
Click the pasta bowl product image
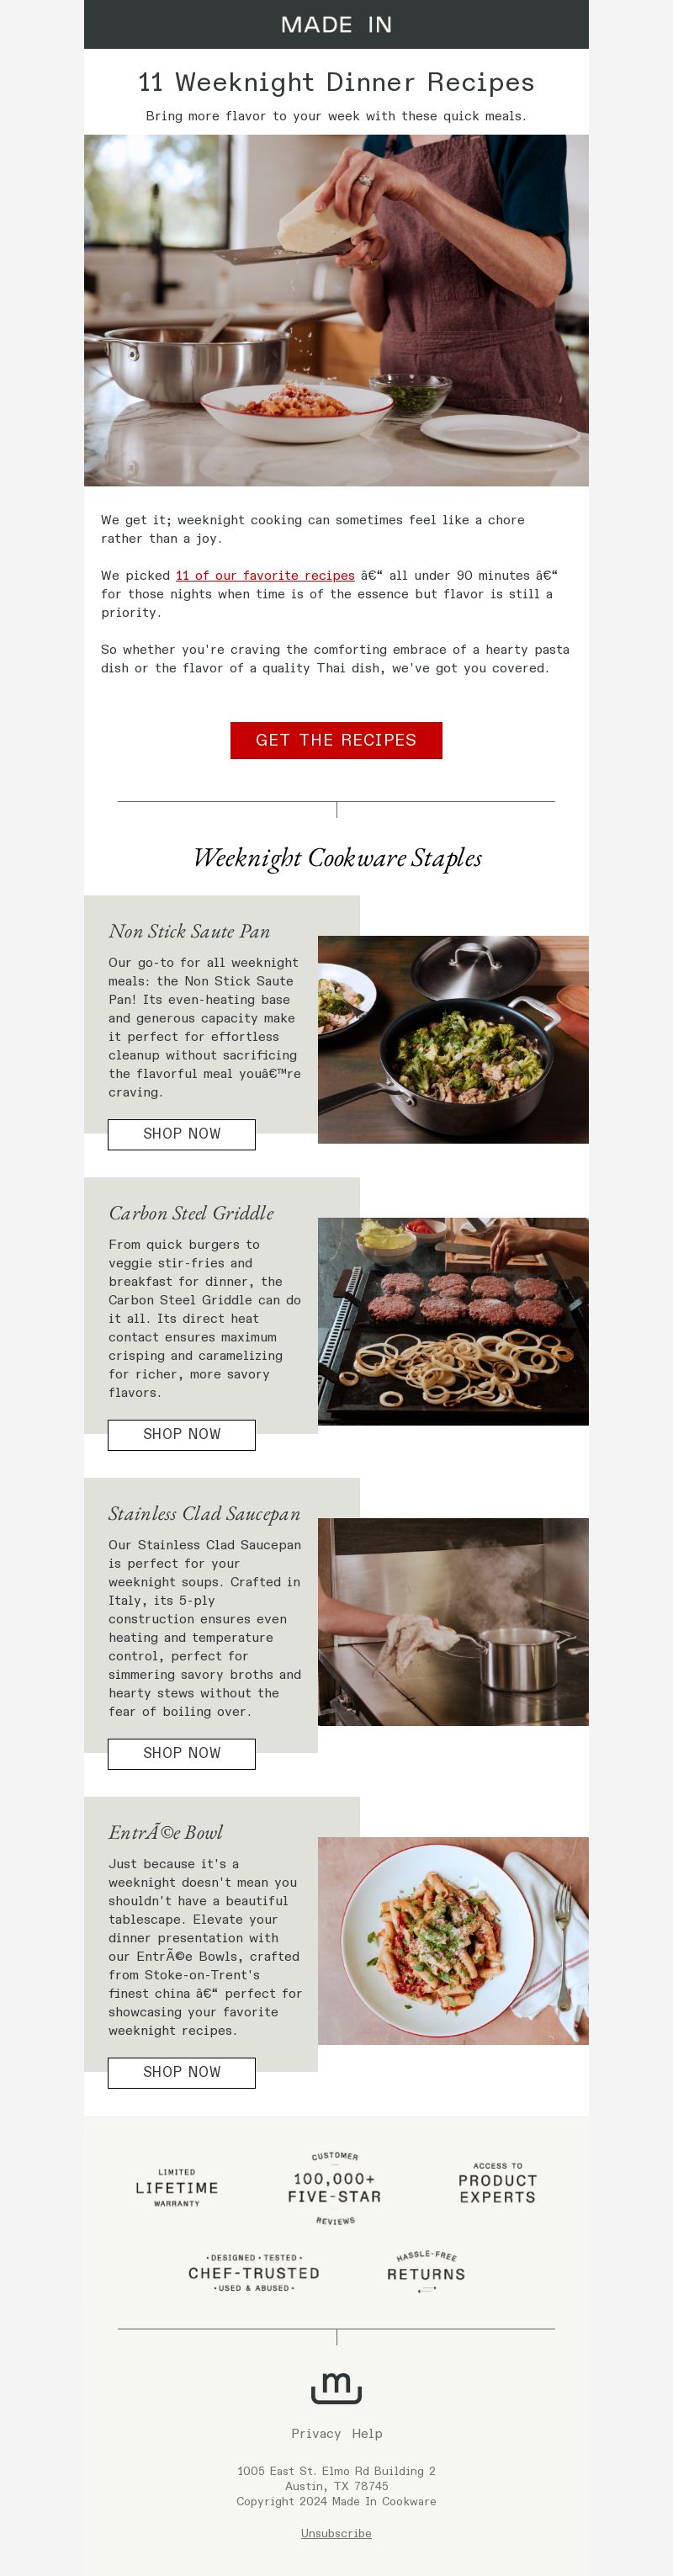pos(453,1940)
